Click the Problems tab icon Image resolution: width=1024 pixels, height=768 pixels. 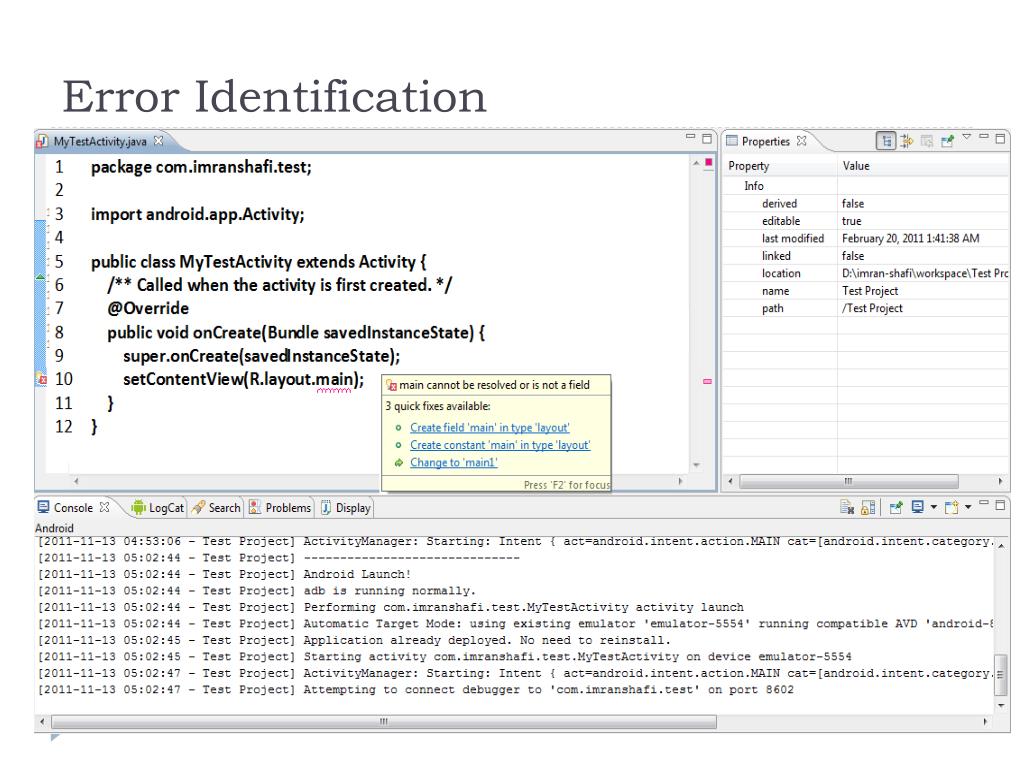click(x=255, y=507)
